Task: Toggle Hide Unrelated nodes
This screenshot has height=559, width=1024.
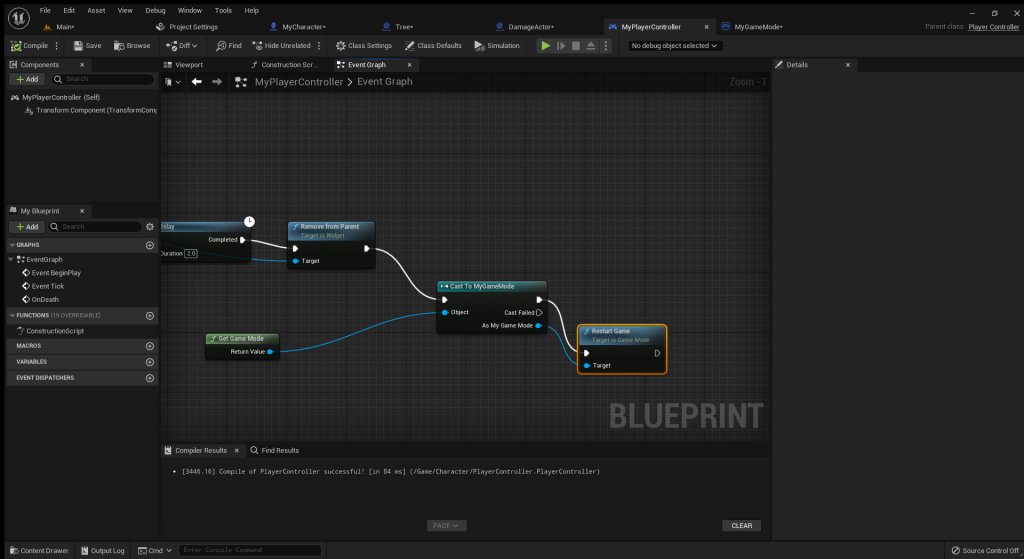Action: point(281,46)
